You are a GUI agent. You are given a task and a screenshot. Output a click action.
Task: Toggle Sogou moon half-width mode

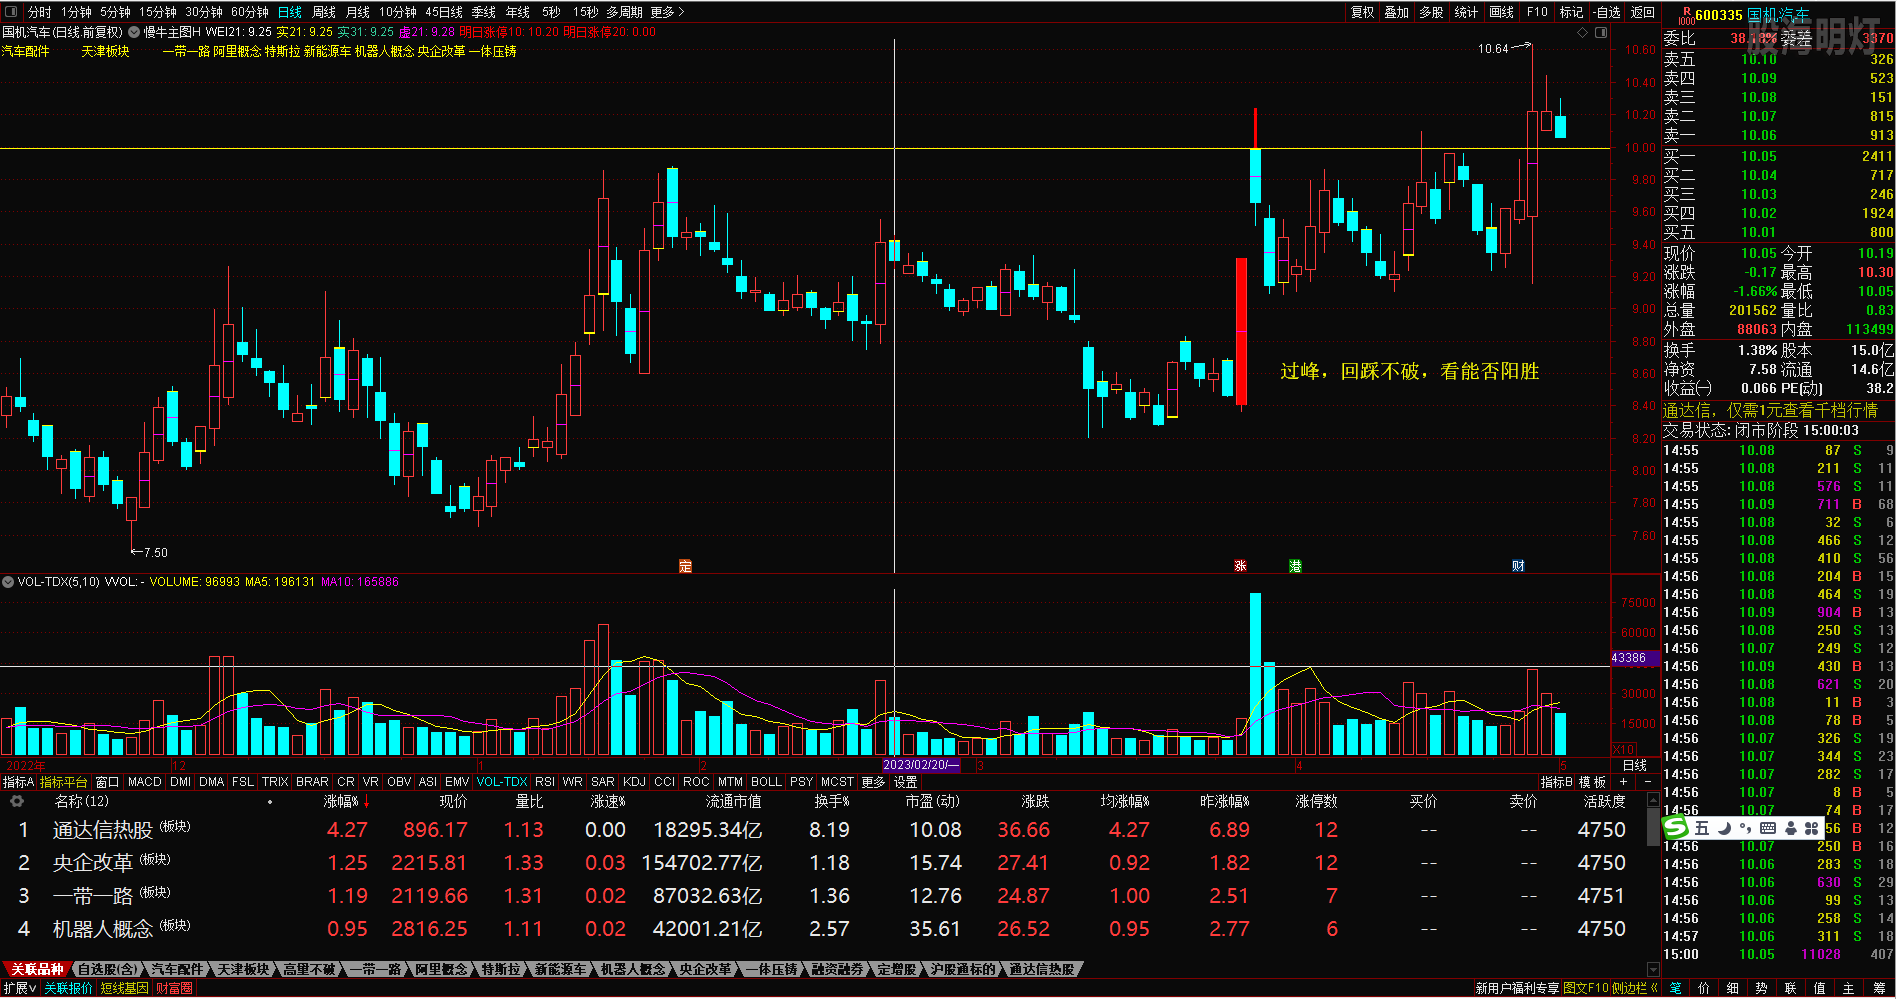pos(1724,828)
